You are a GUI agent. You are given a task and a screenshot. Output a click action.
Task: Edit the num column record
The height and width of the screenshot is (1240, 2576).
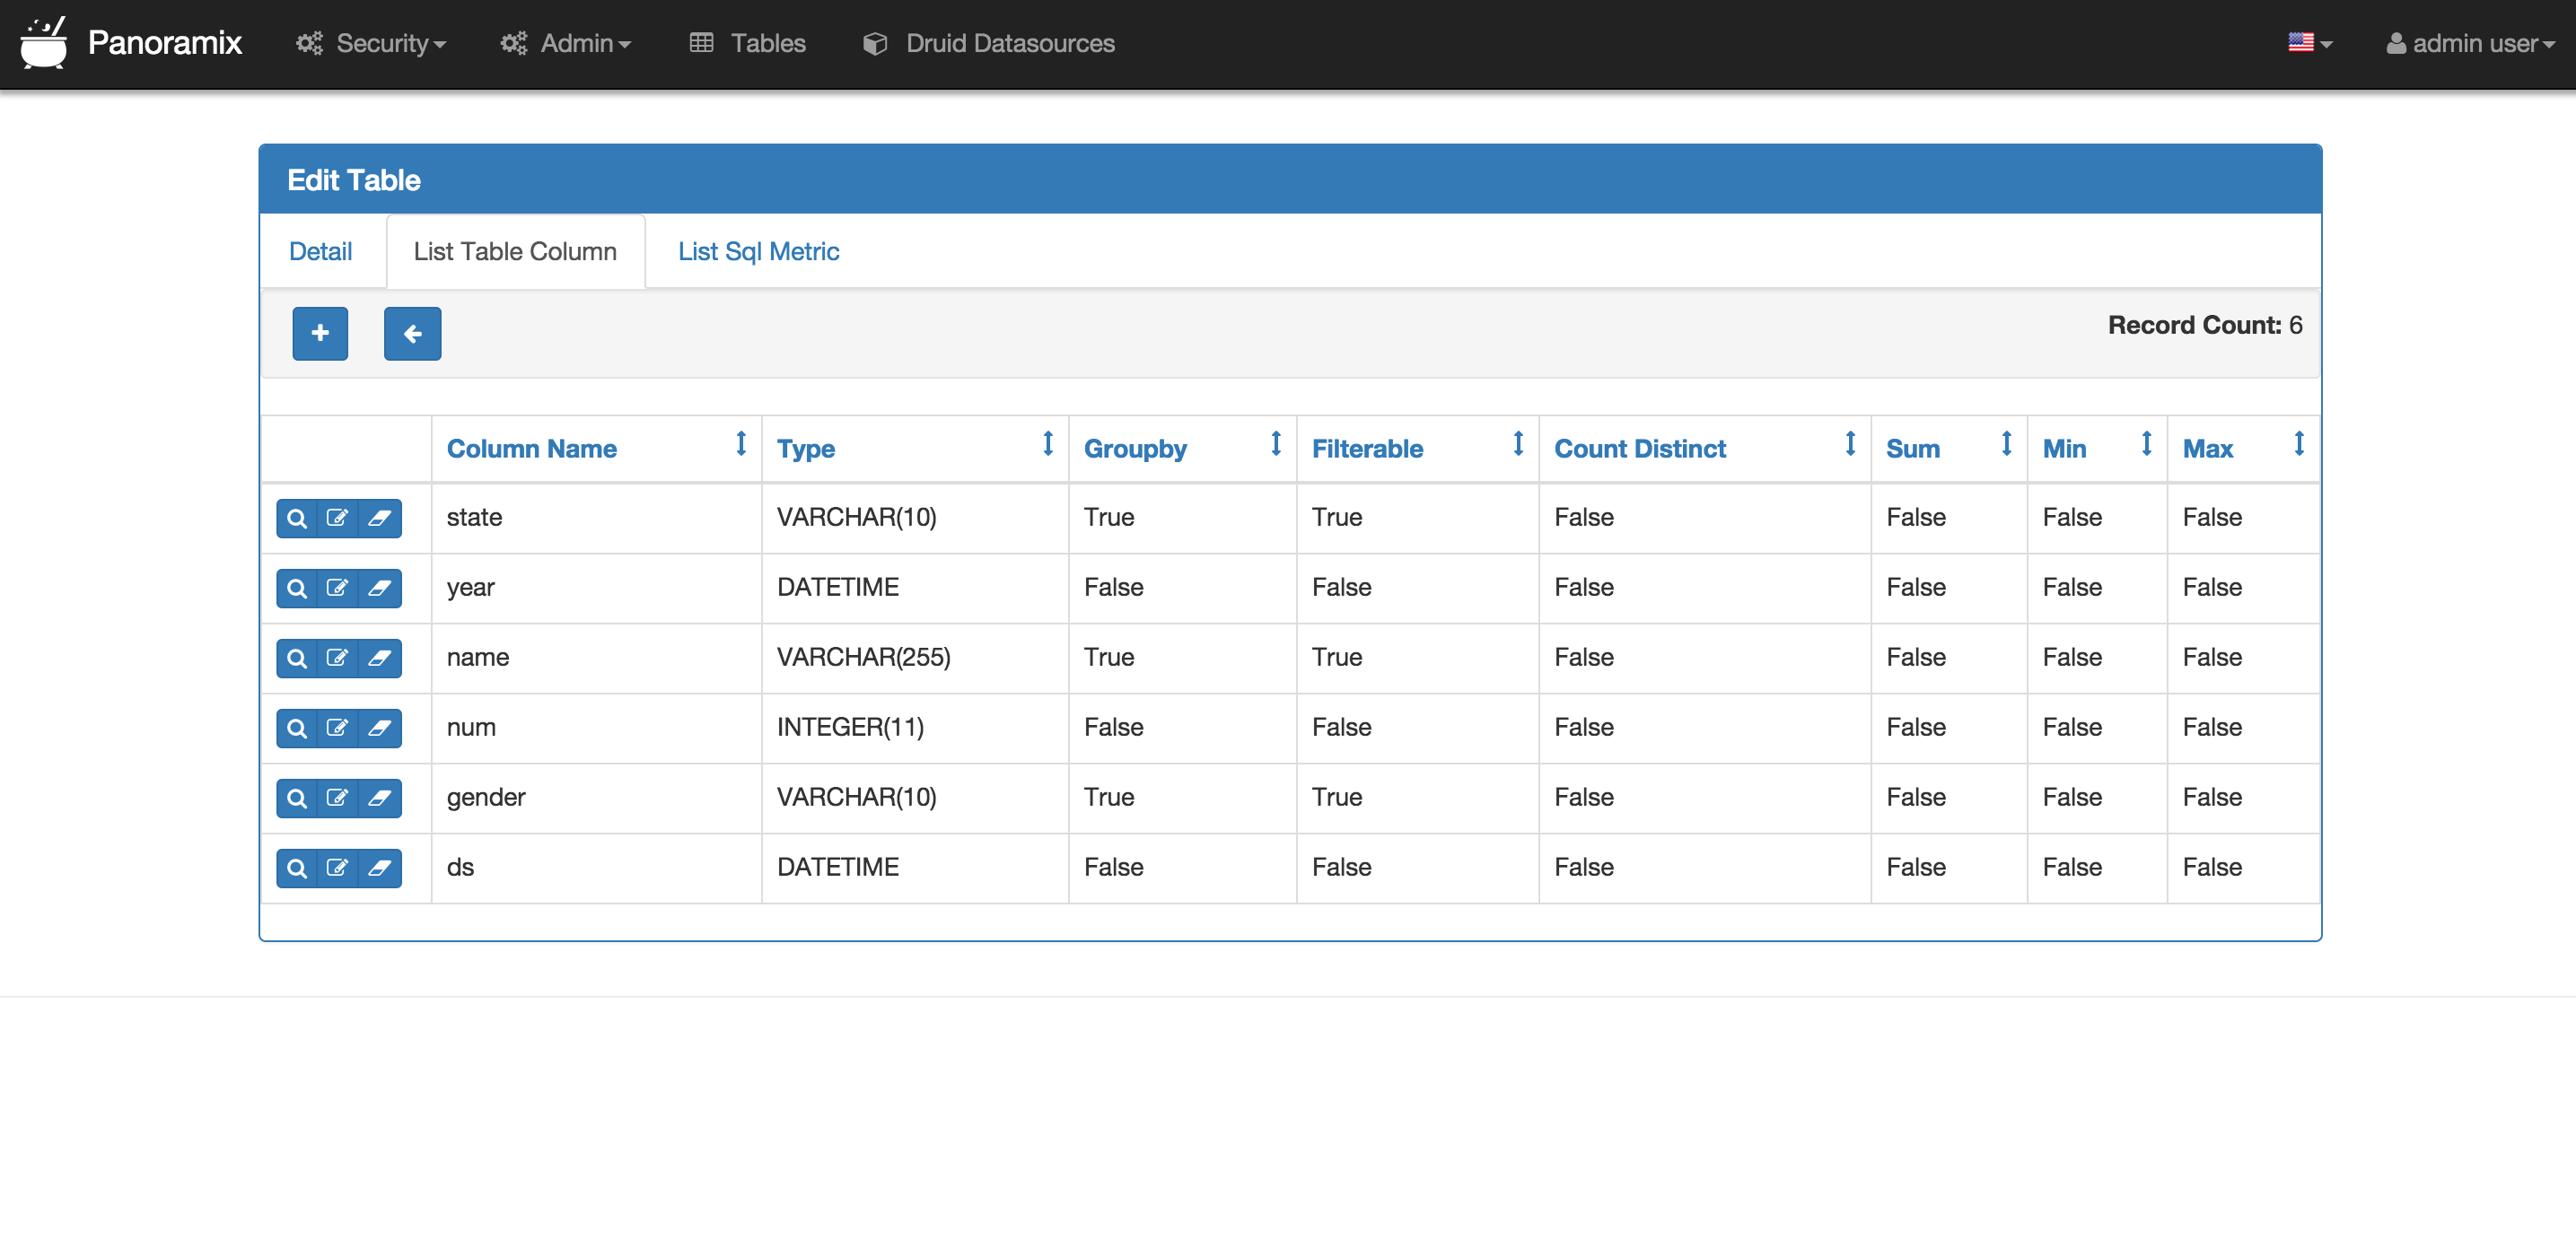pyautogui.click(x=337, y=728)
